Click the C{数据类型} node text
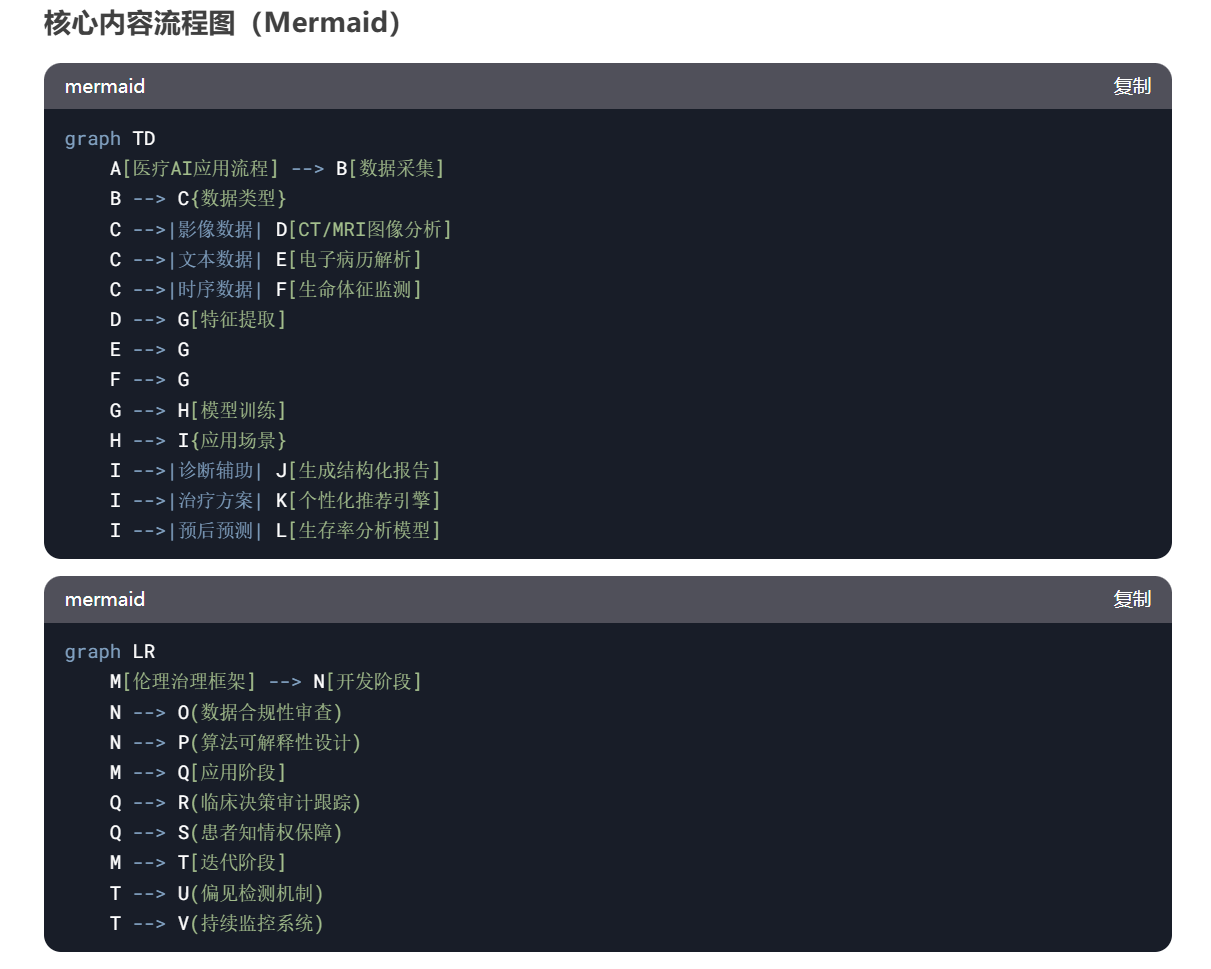The height and width of the screenshot is (969, 1211). (232, 199)
